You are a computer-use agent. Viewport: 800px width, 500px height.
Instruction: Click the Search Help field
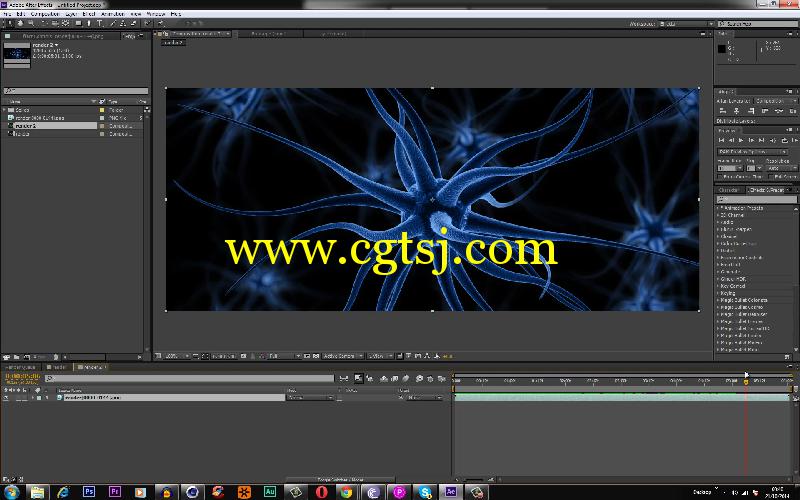point(758,23)
